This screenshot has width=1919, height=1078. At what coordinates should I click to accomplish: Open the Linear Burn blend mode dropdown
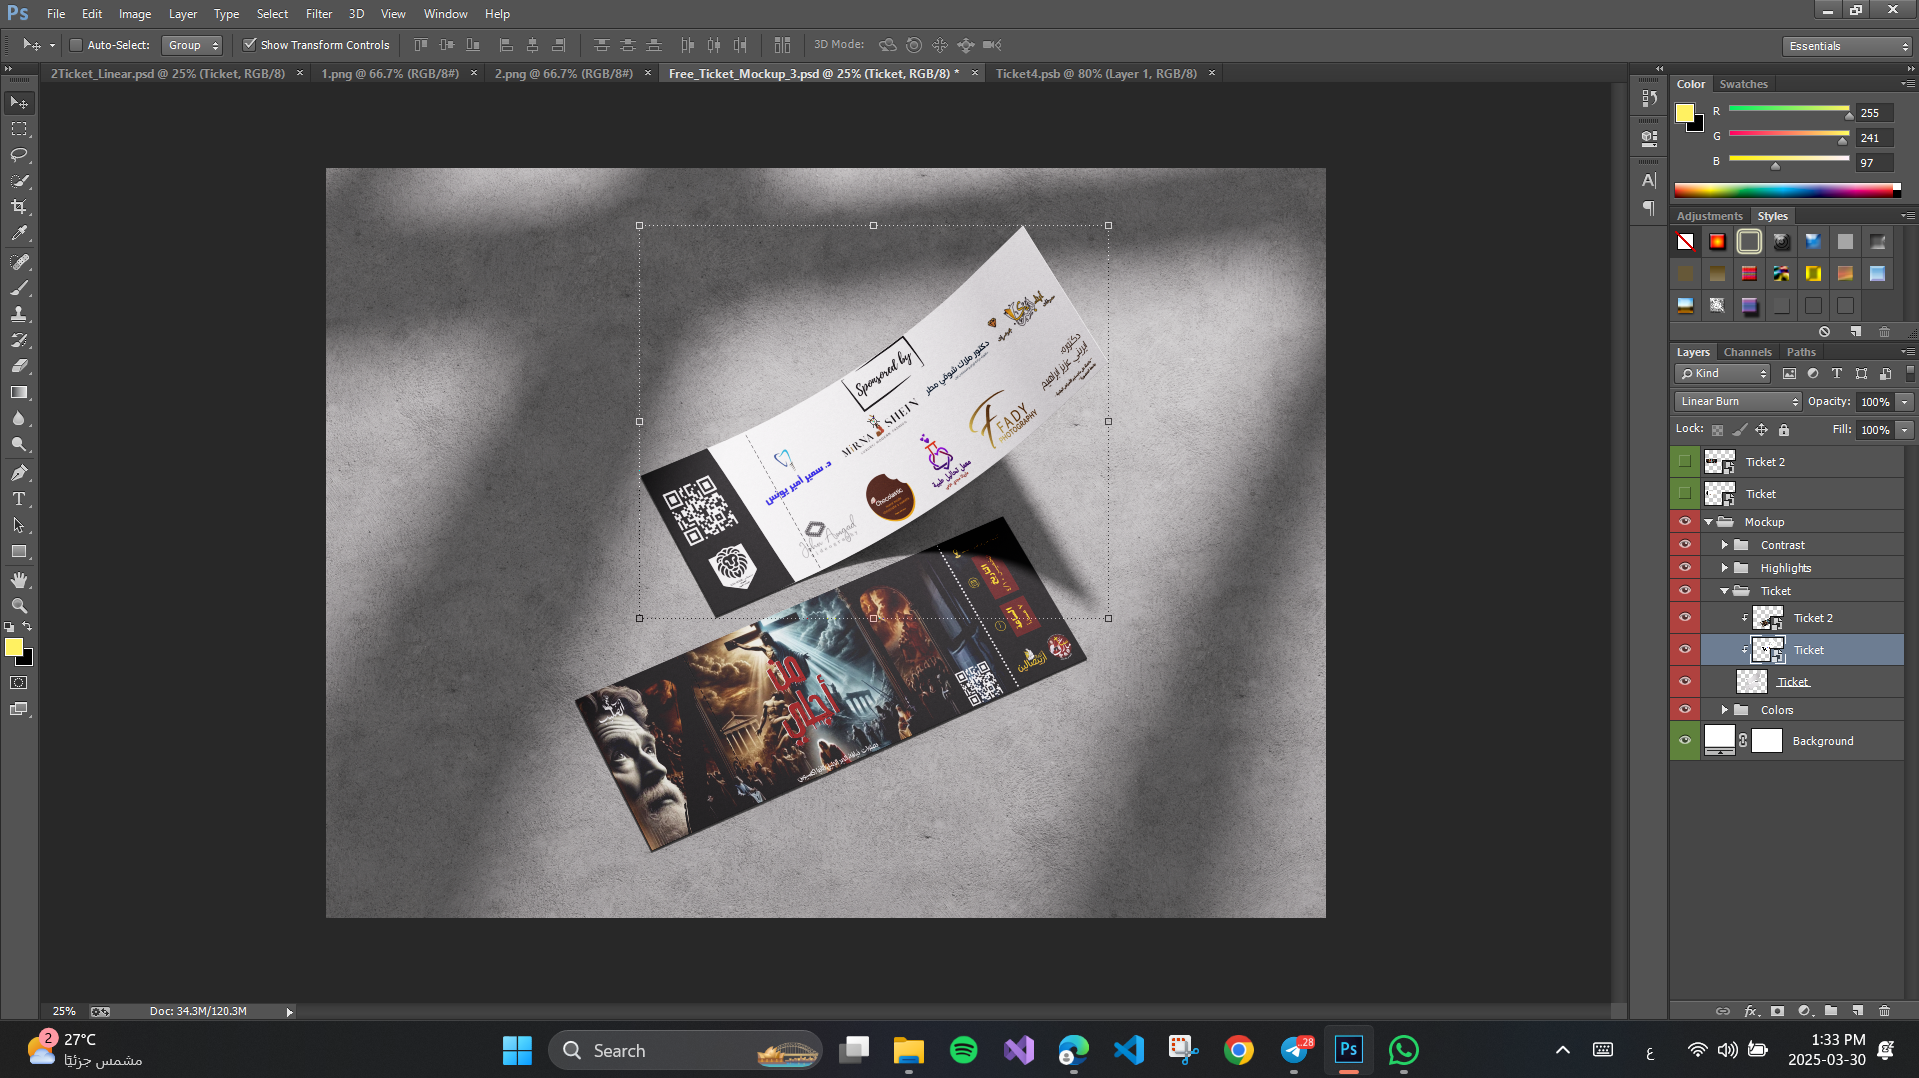pos(1738,401)
